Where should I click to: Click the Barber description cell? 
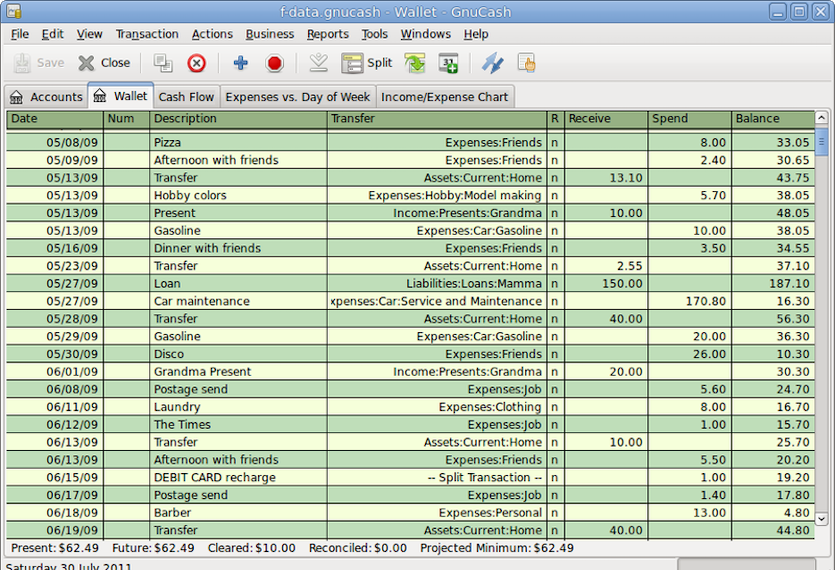[x=239, y=512]
